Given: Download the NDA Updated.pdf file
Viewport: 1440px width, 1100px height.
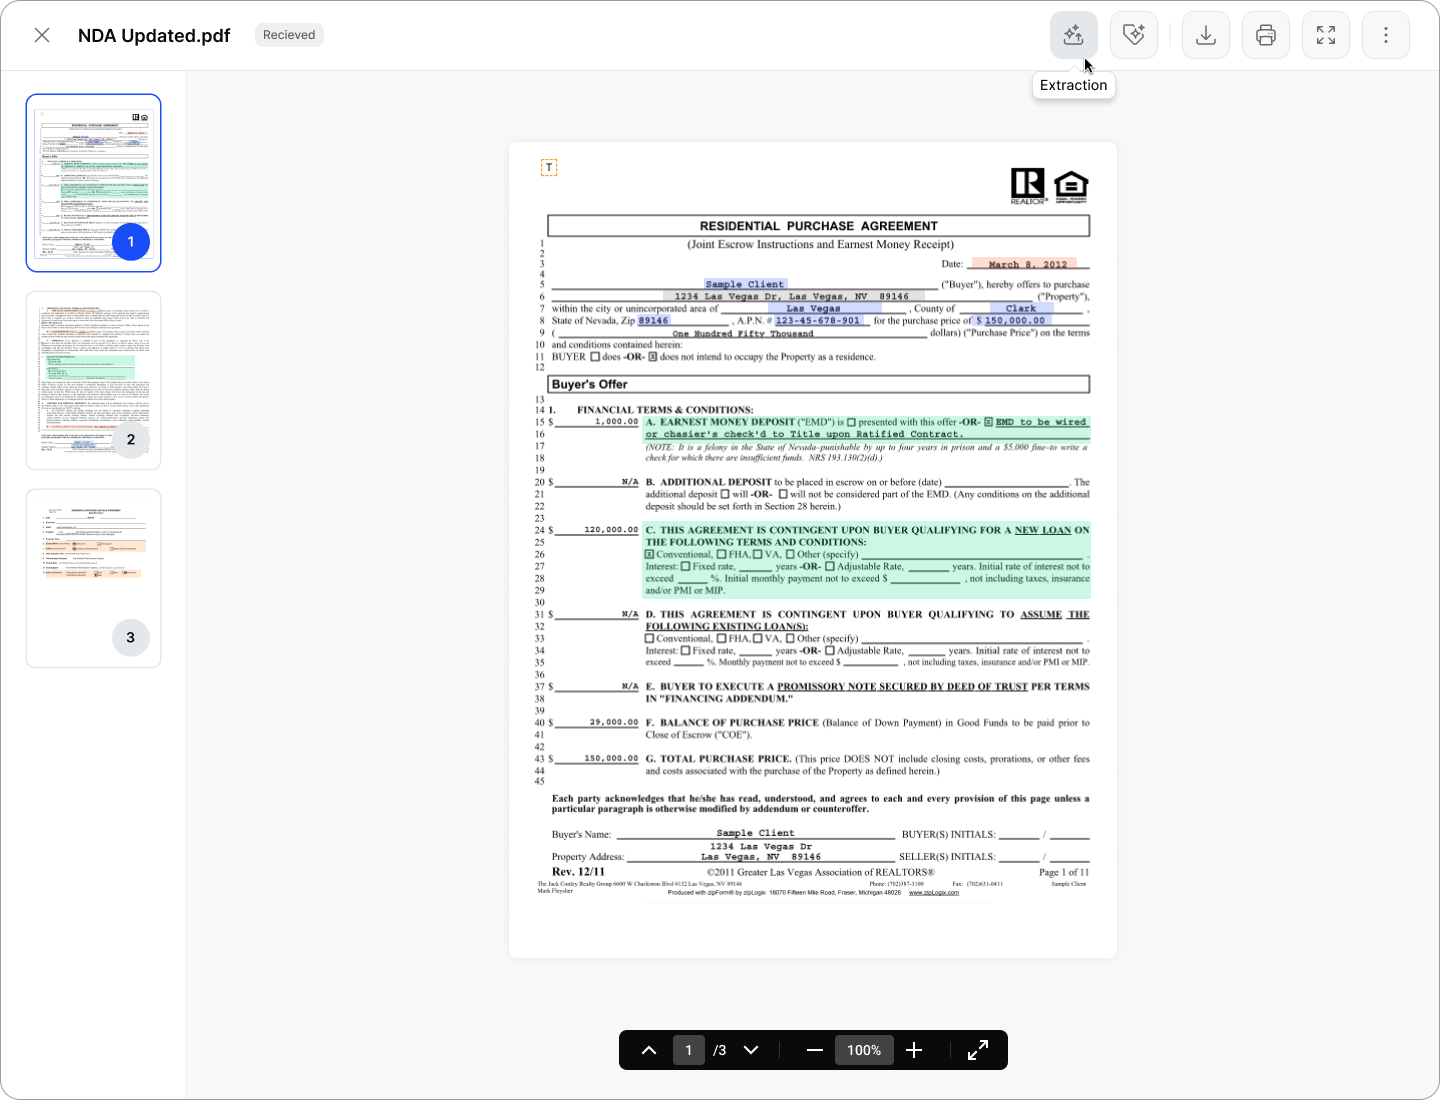Looking at the screenshot, I should (x=1205, y=35).
